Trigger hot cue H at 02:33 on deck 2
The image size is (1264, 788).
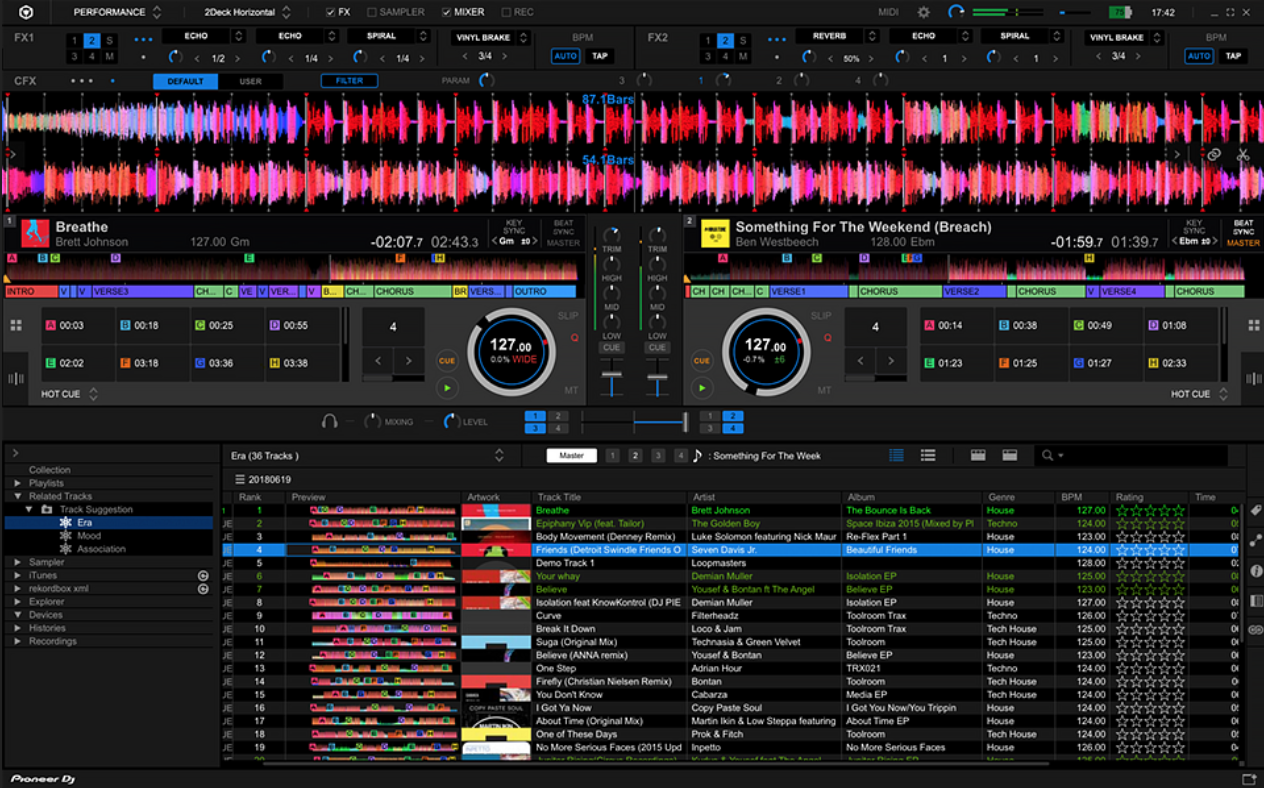coord(1182,363)
